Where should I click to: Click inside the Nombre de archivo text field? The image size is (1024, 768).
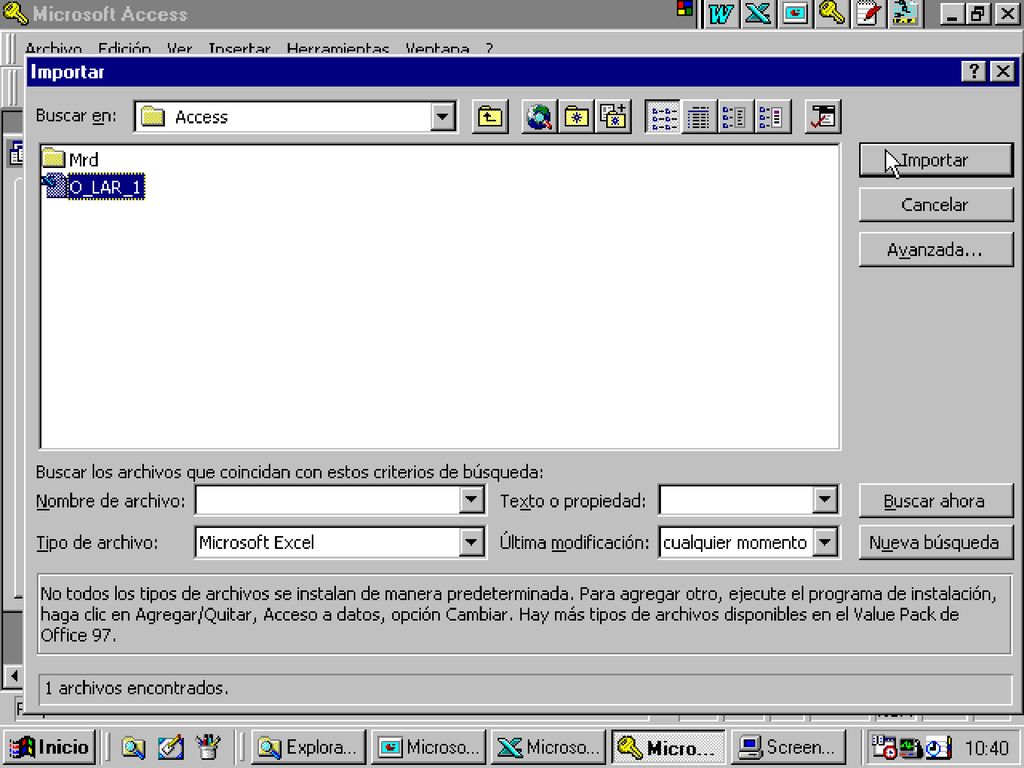327,500
